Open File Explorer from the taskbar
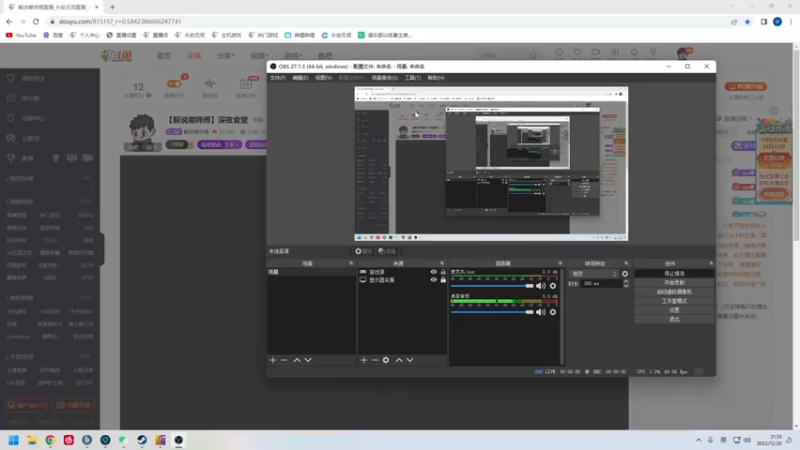800x450 pixels. click(x=32, y=440)
